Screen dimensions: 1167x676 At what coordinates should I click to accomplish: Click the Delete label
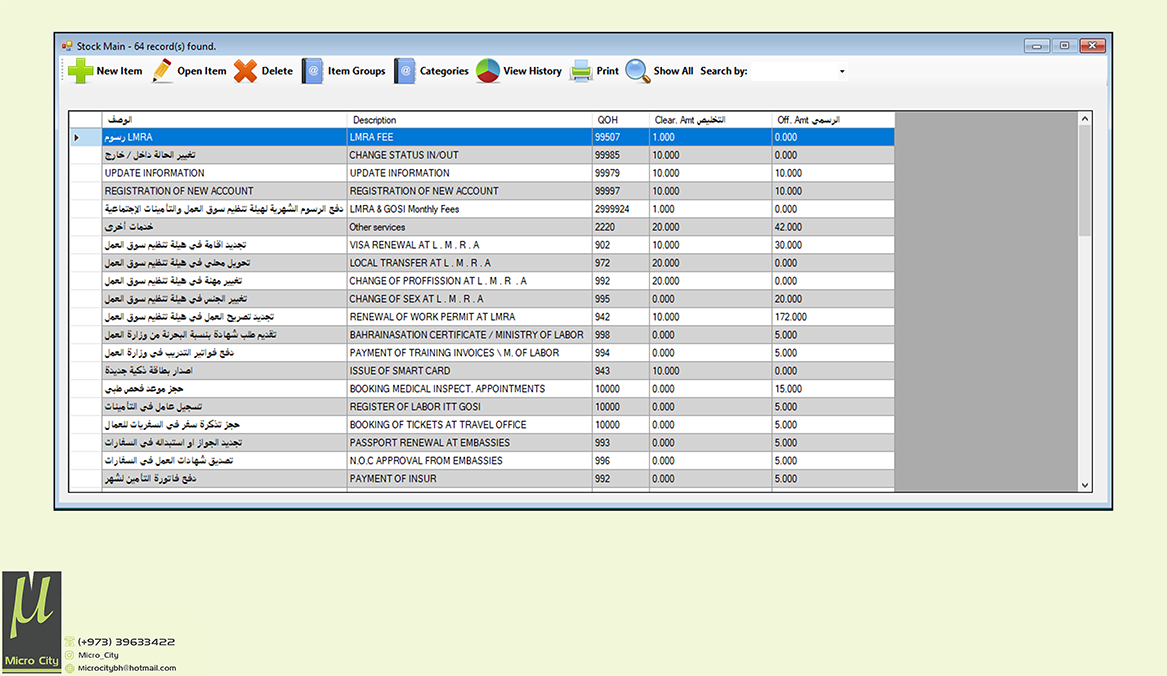(277, 71)
